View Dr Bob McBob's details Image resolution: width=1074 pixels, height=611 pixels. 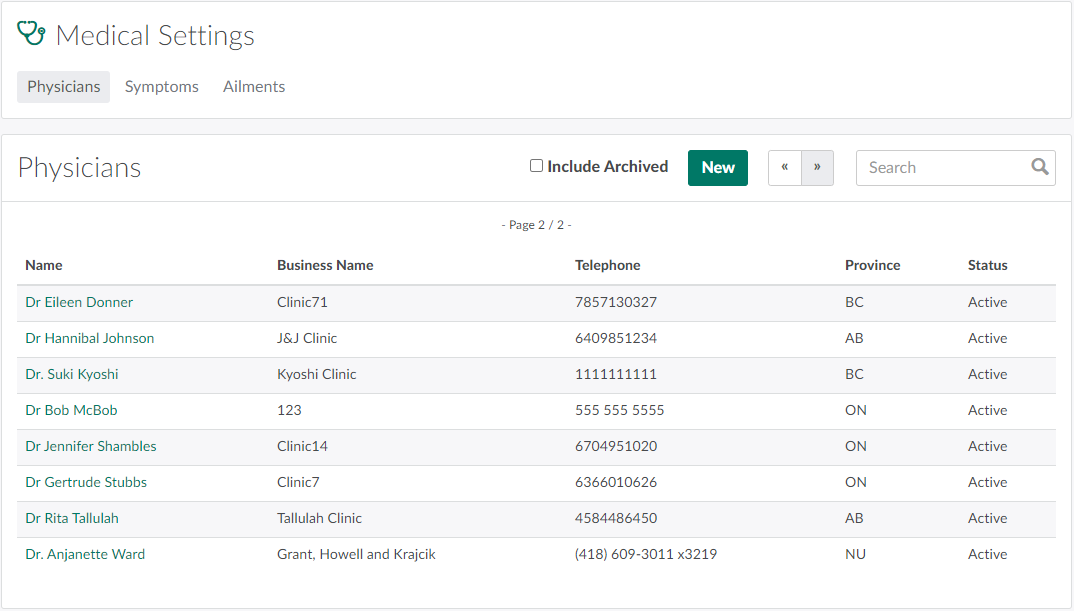tap(71, 410)
